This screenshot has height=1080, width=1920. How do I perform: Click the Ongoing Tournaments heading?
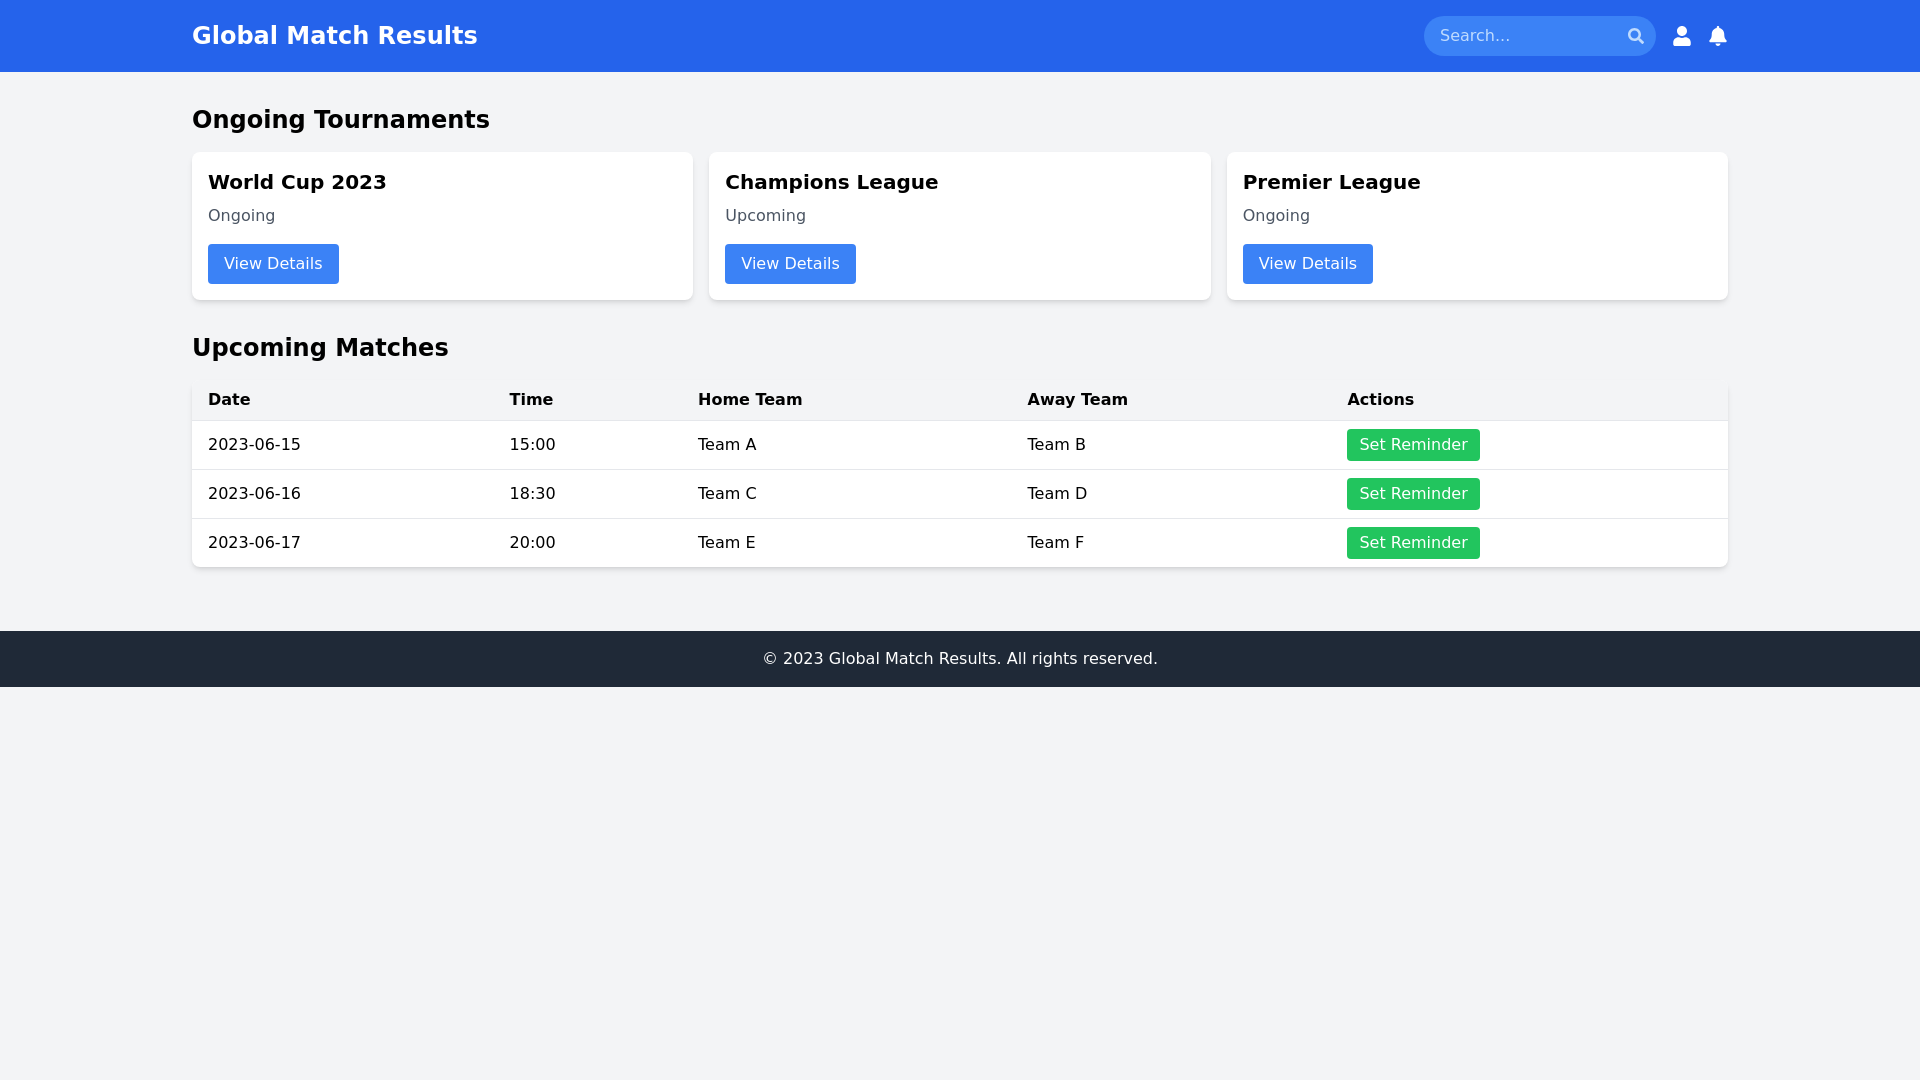tap(341, 120)
